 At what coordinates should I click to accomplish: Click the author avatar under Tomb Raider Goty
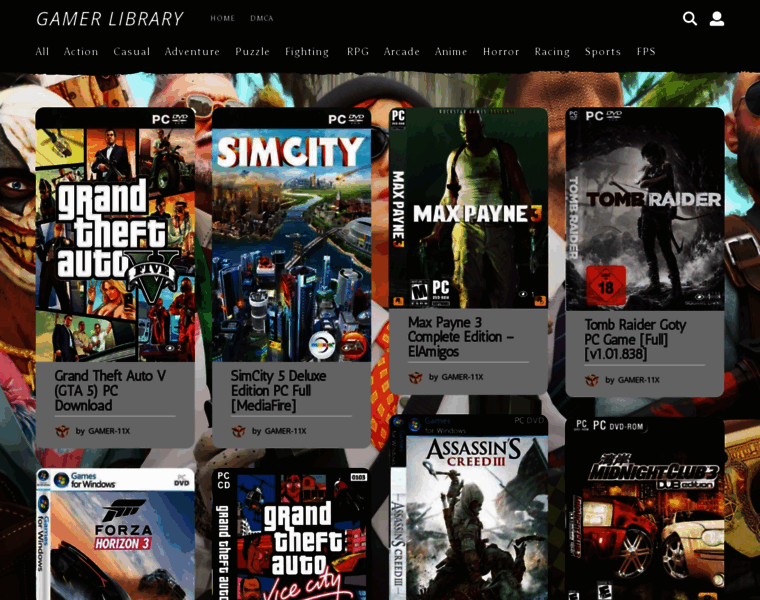point(592,380)
